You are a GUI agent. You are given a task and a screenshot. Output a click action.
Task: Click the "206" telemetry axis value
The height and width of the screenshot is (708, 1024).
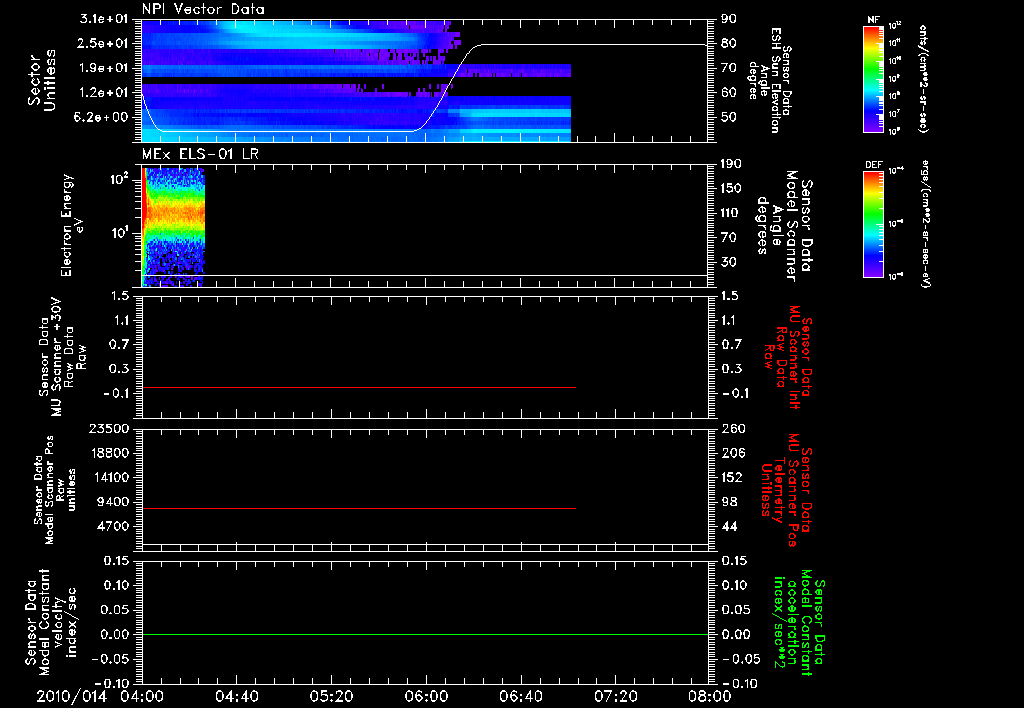732,453
